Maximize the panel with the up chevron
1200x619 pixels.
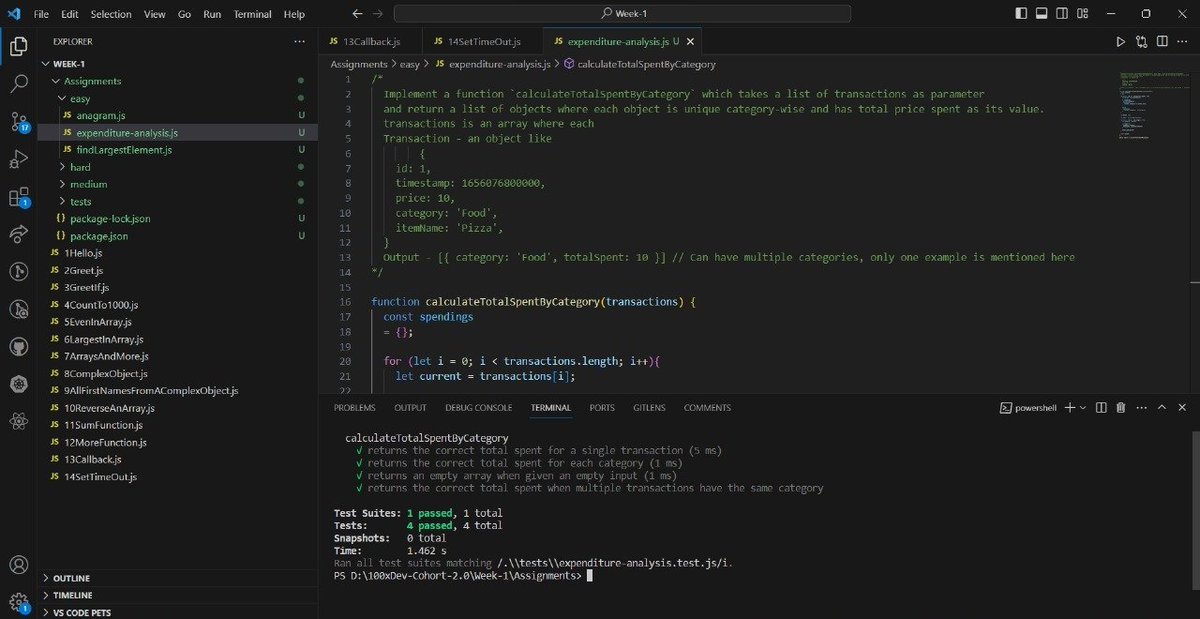(1162, 408)
